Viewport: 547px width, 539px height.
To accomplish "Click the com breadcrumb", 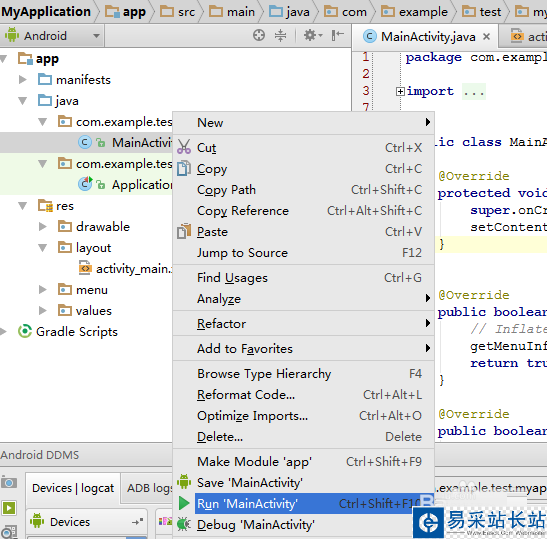I will click(x=345, y=12).
